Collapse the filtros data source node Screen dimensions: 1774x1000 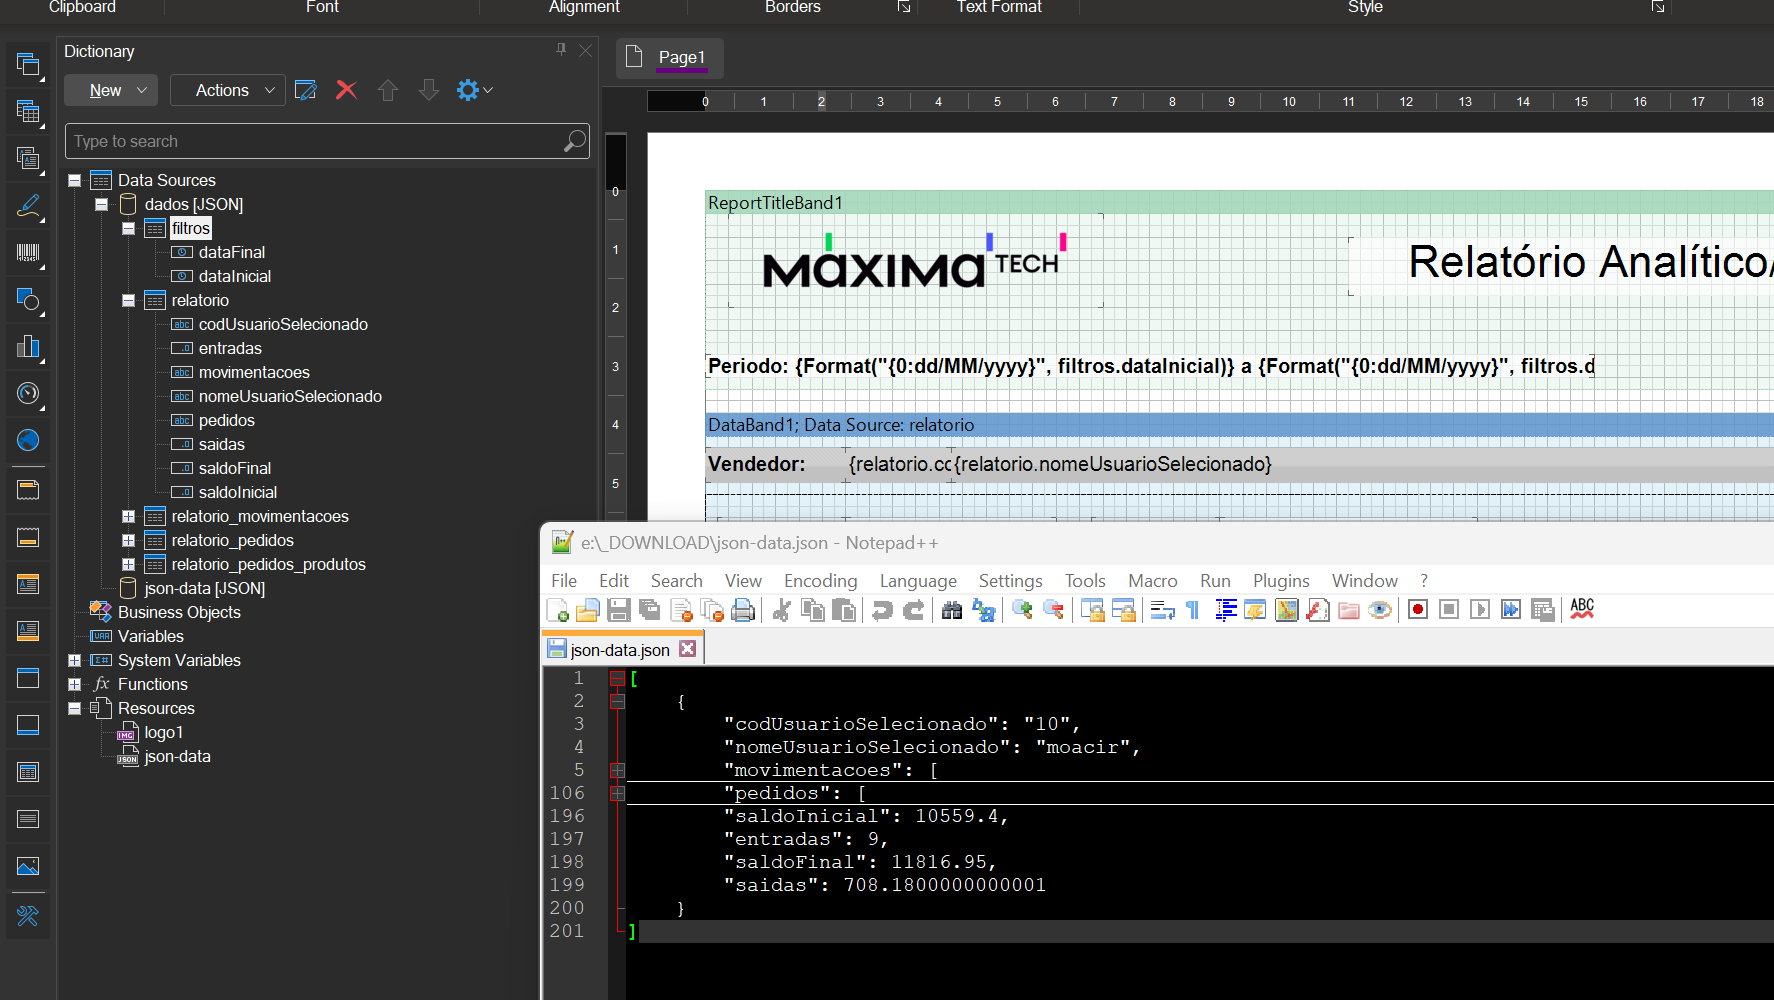129,228
